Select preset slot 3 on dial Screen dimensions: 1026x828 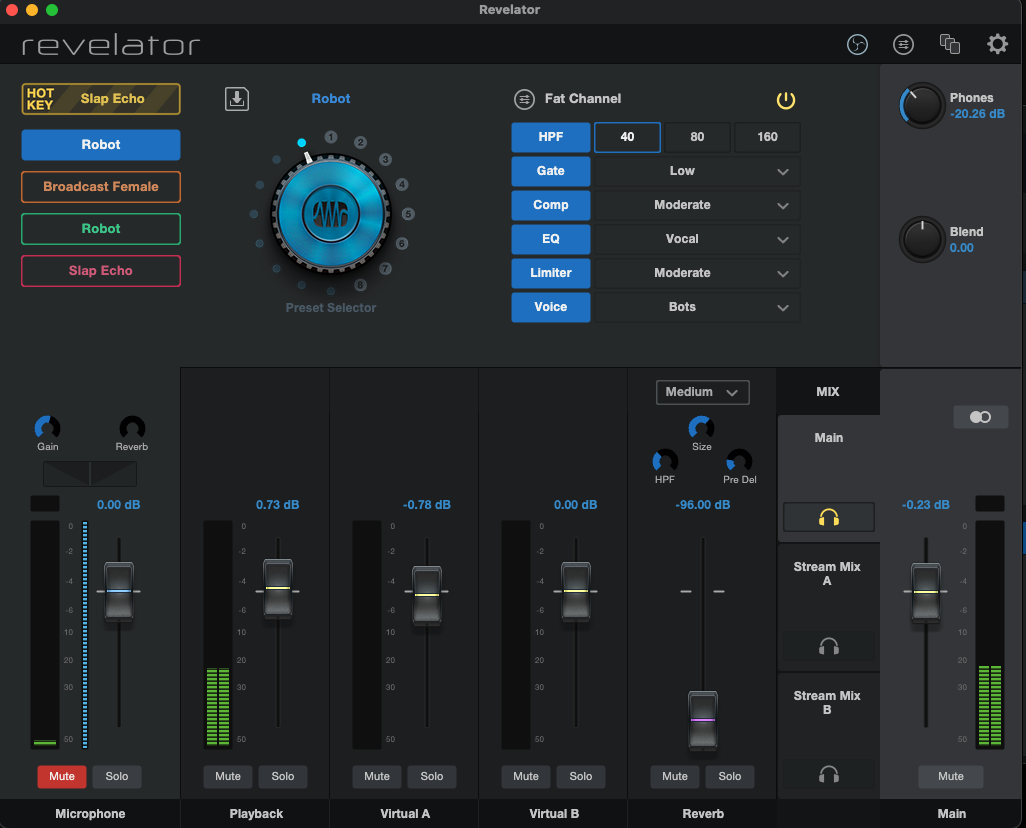tap(385, 159)
